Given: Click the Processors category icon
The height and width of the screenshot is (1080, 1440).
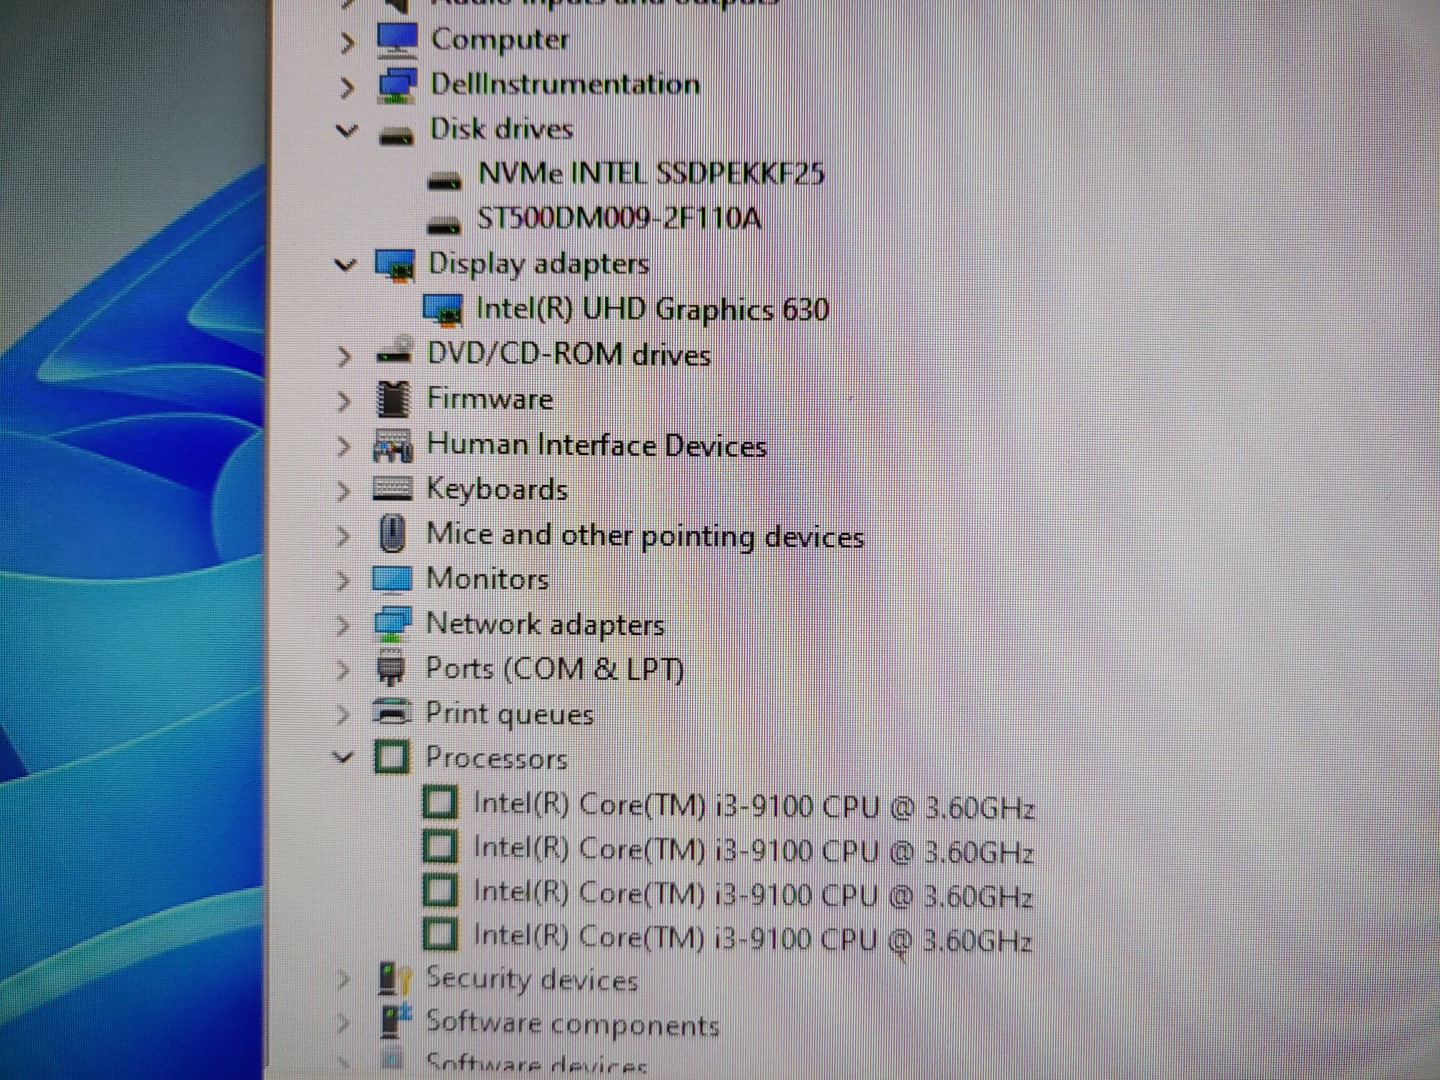Looking at the screenshot, I should tap(391, 757).
